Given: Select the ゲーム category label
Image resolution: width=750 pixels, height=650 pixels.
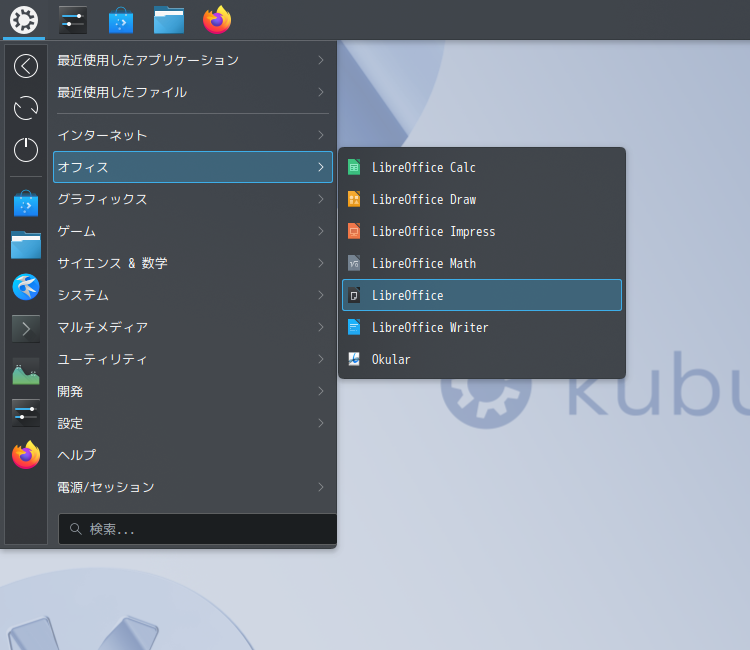Looking at the screenshot, I should point(77,231).
